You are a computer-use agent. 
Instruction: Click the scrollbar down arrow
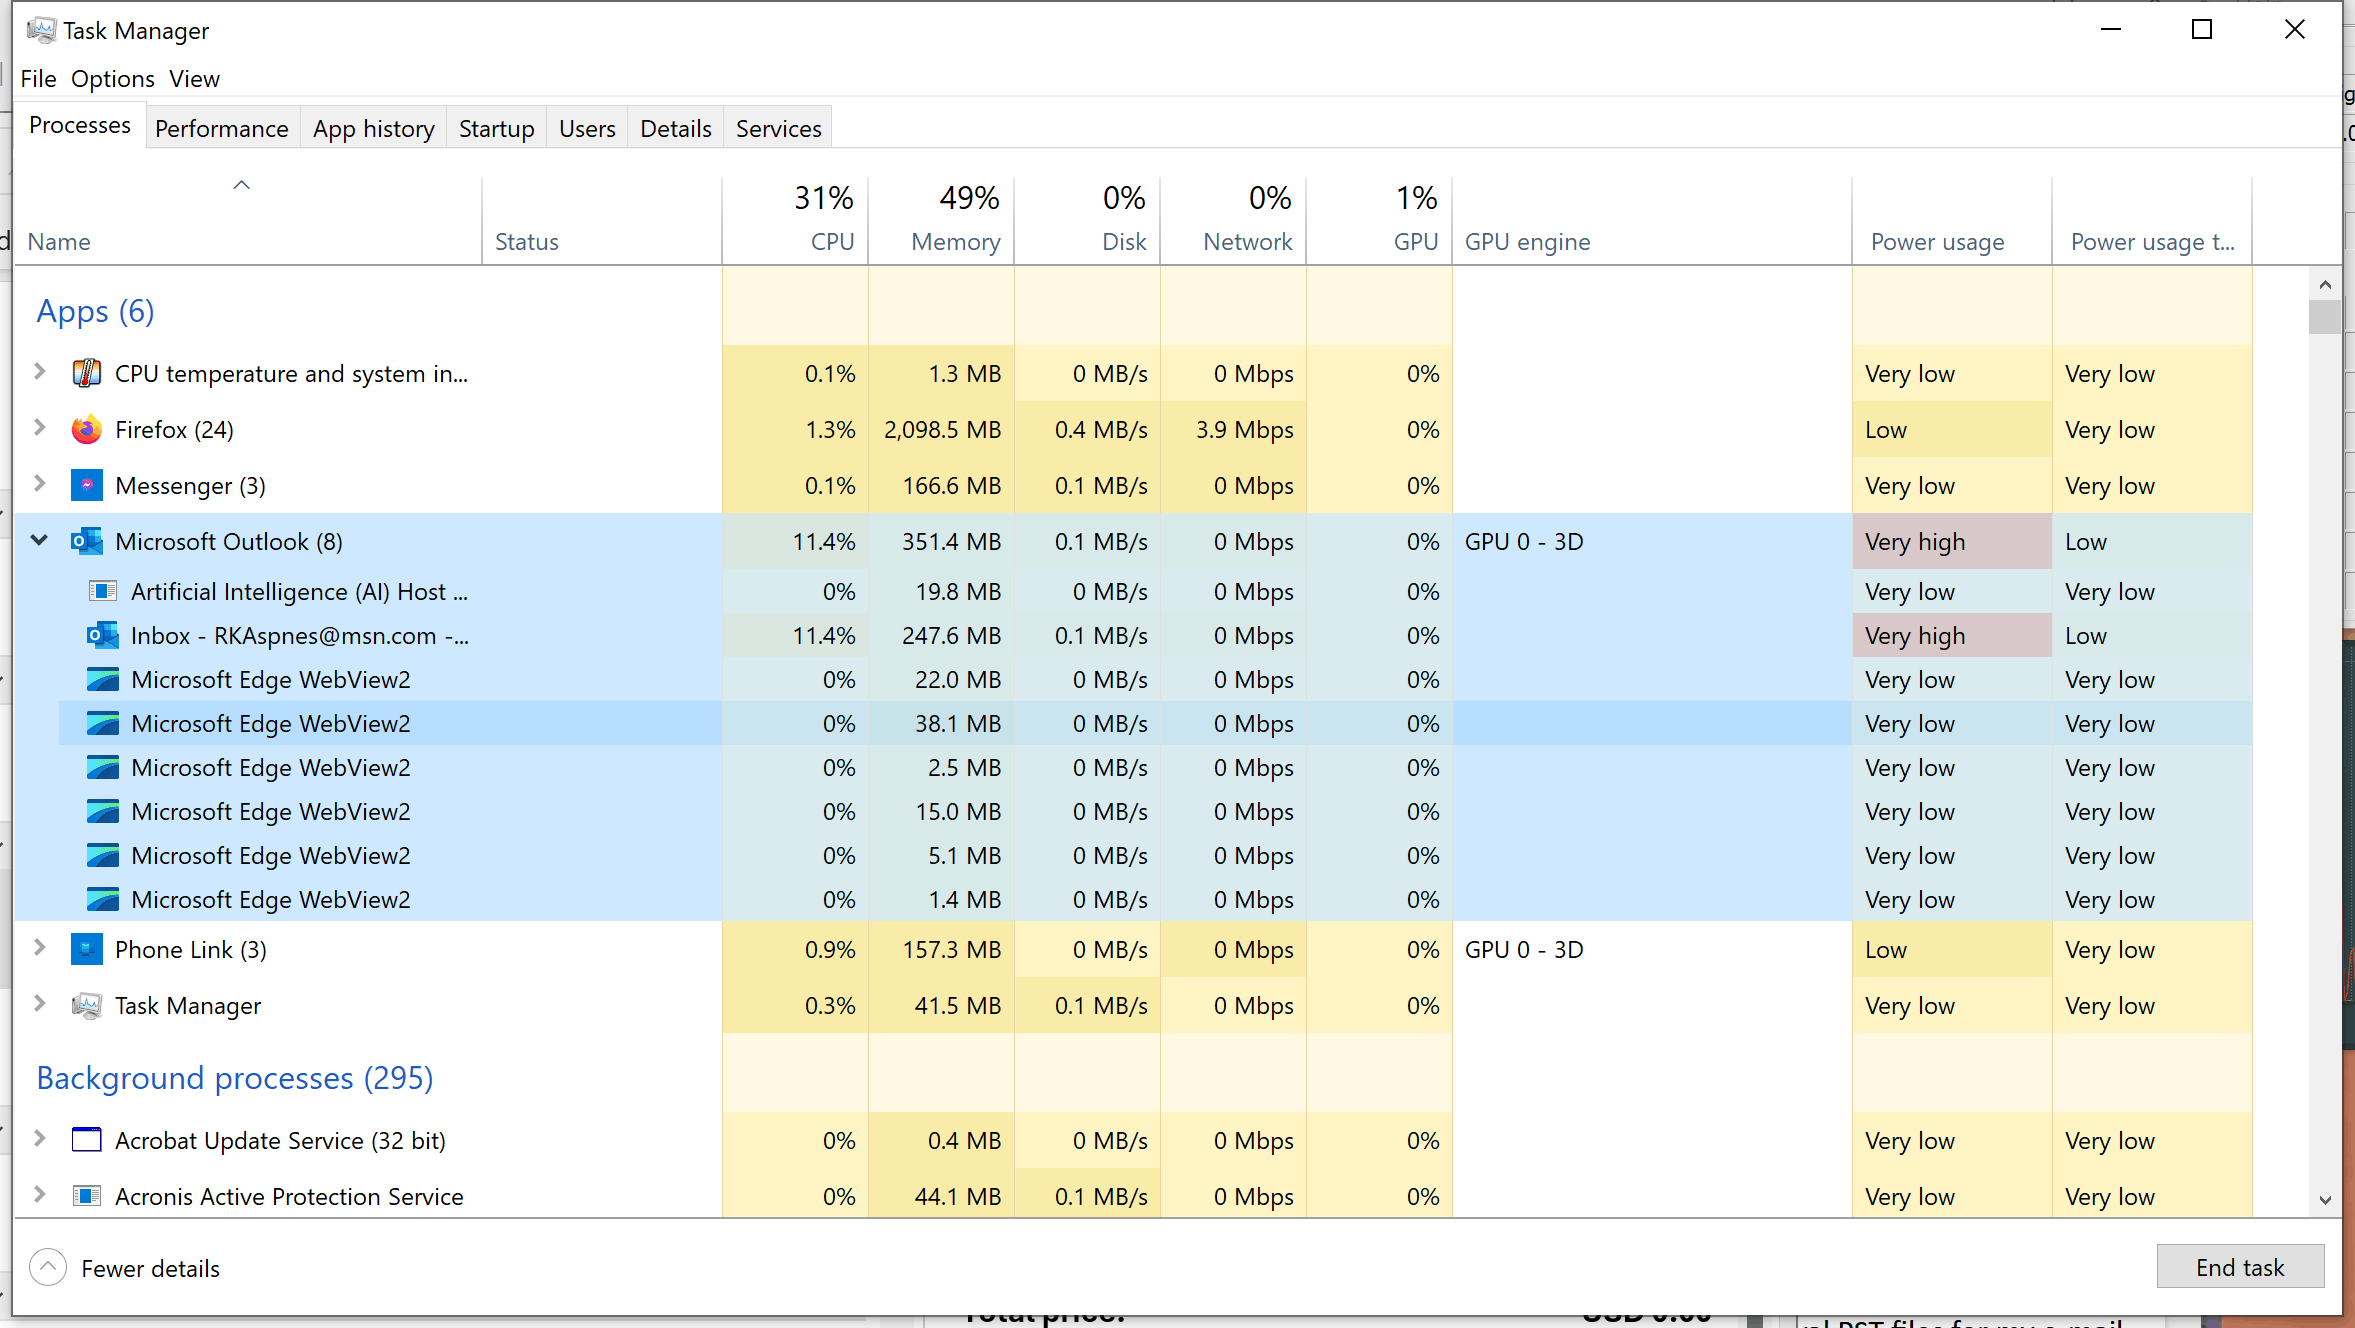click(x=2324, y=1200)
